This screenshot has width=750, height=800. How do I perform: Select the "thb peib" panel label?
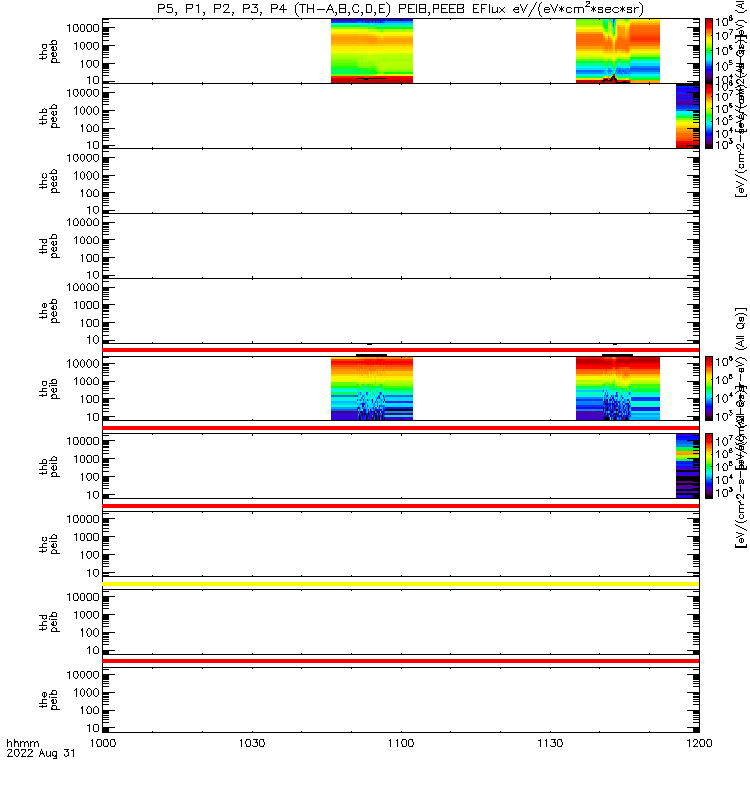[x=49, y=466]
